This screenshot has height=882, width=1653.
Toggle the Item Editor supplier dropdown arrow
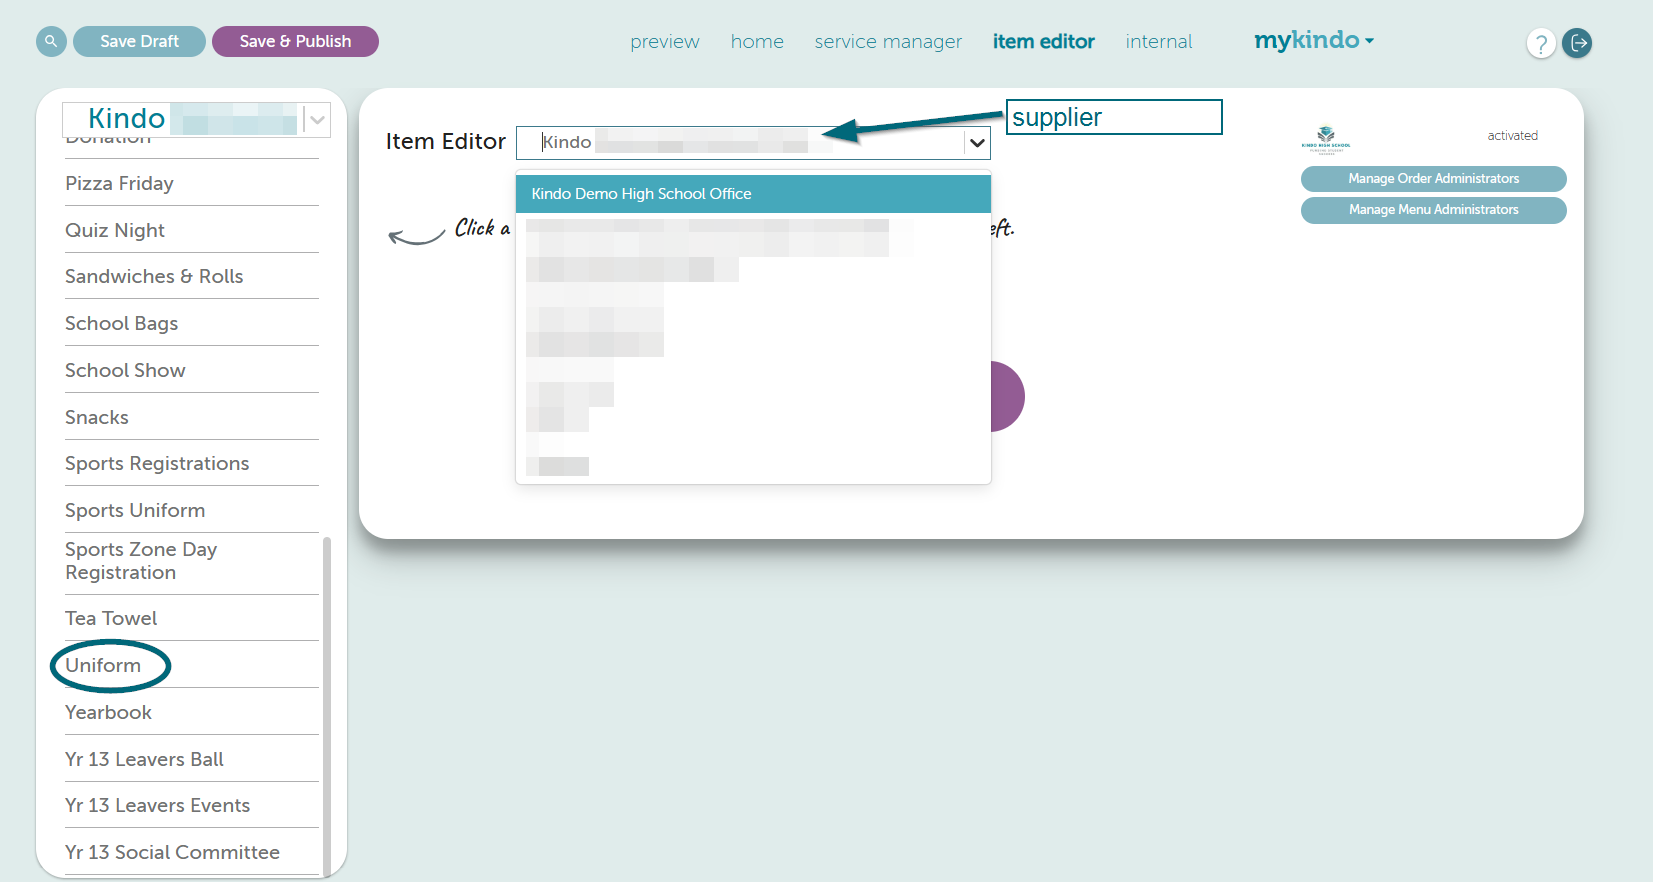click(977, 143)
